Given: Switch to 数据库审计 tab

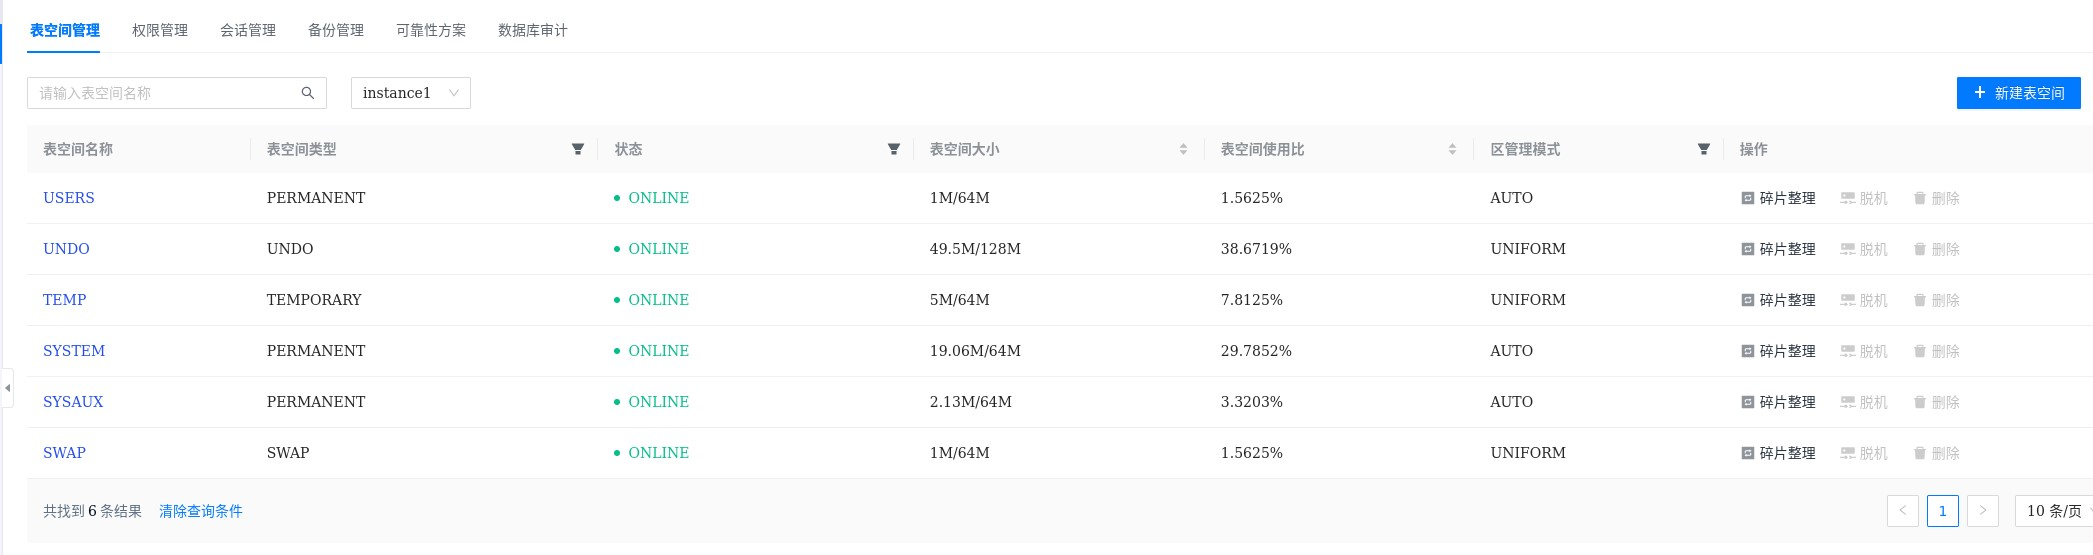Looking at the screenshot, I should 533,30.
